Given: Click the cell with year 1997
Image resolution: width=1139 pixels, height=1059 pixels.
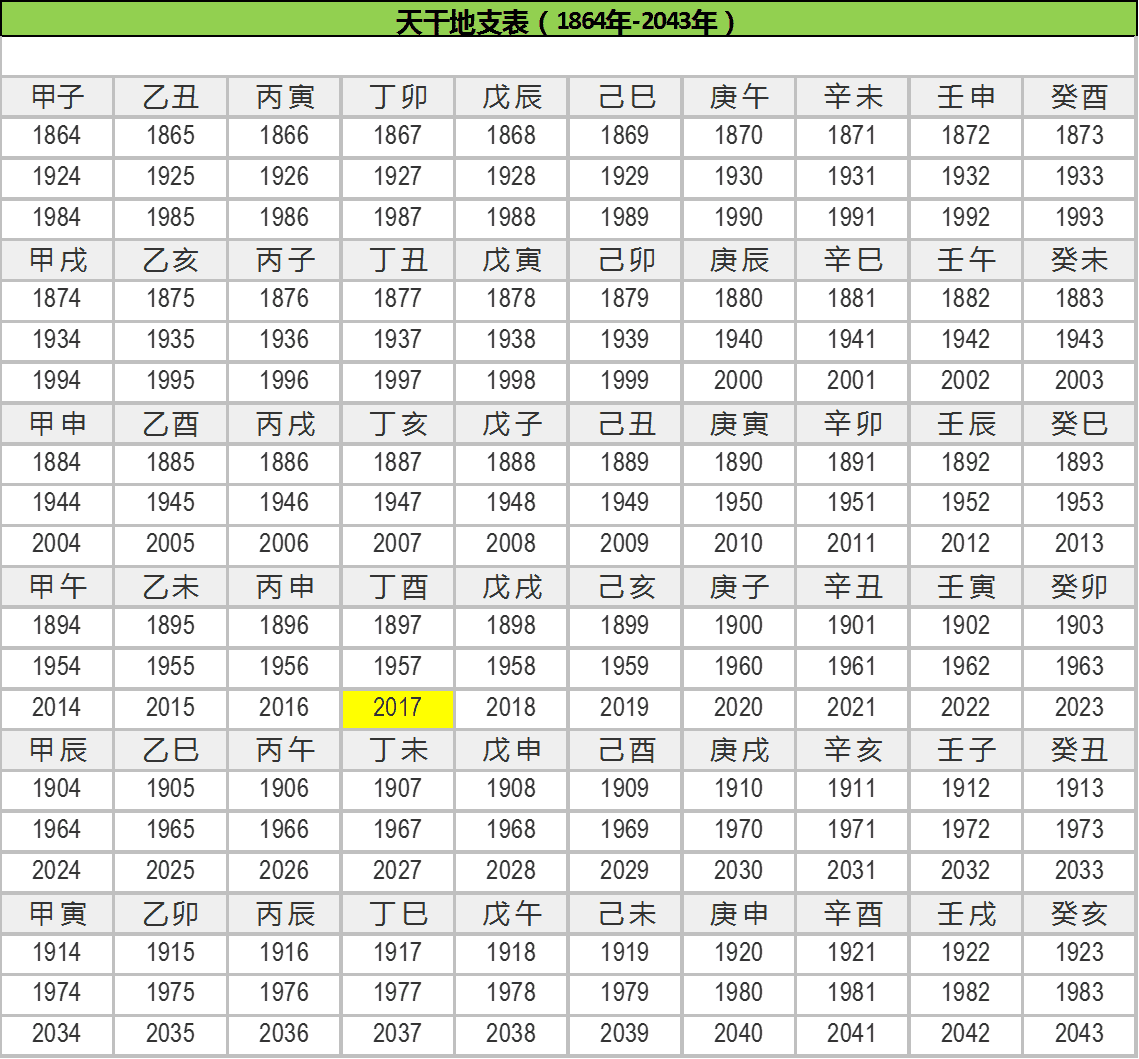Looking at the screenshot, I should tap(397, 381).
